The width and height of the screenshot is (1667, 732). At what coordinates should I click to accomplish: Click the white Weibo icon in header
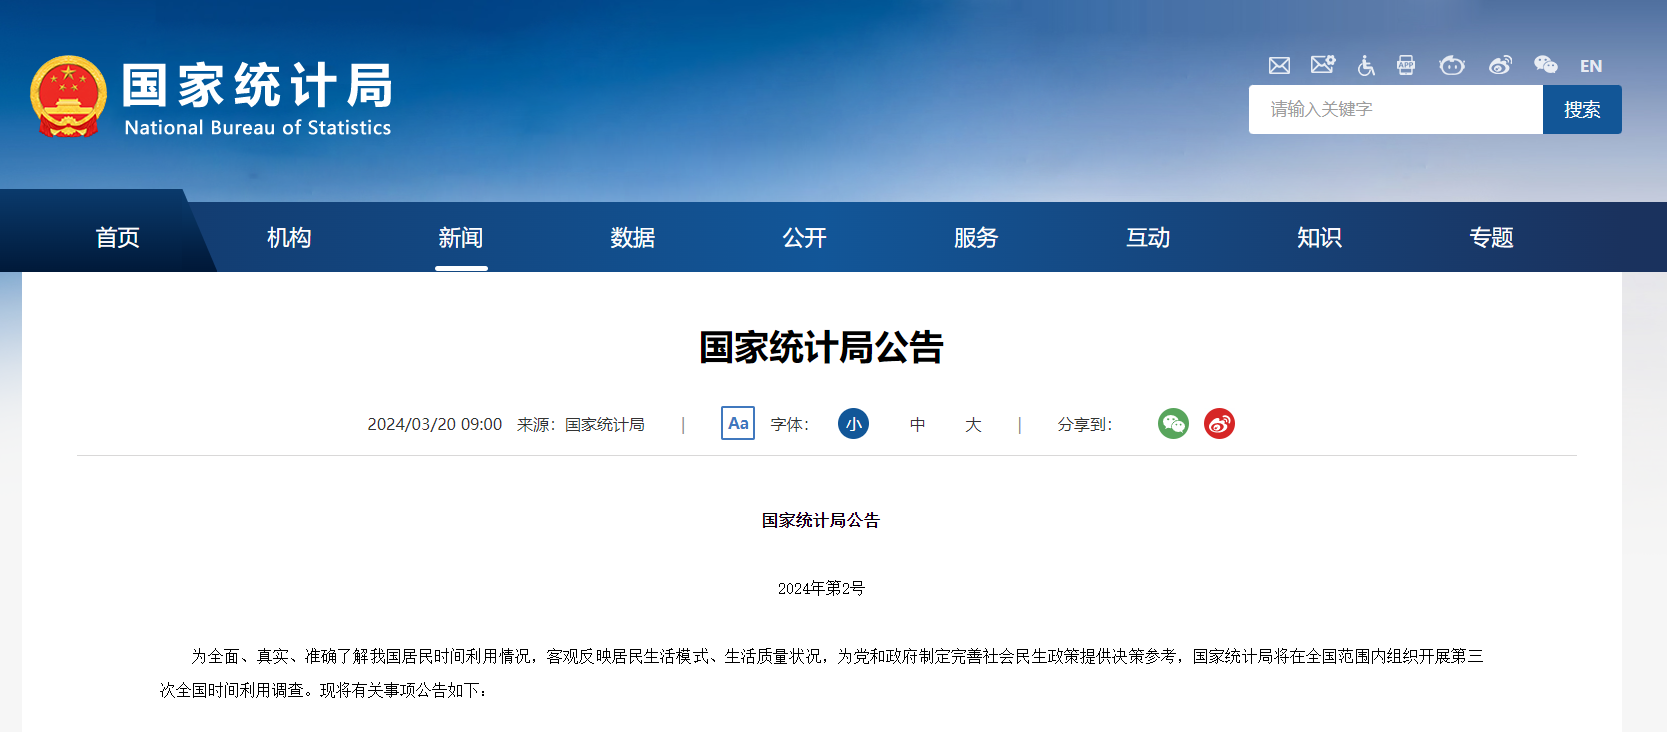(x=1500, y=66)
